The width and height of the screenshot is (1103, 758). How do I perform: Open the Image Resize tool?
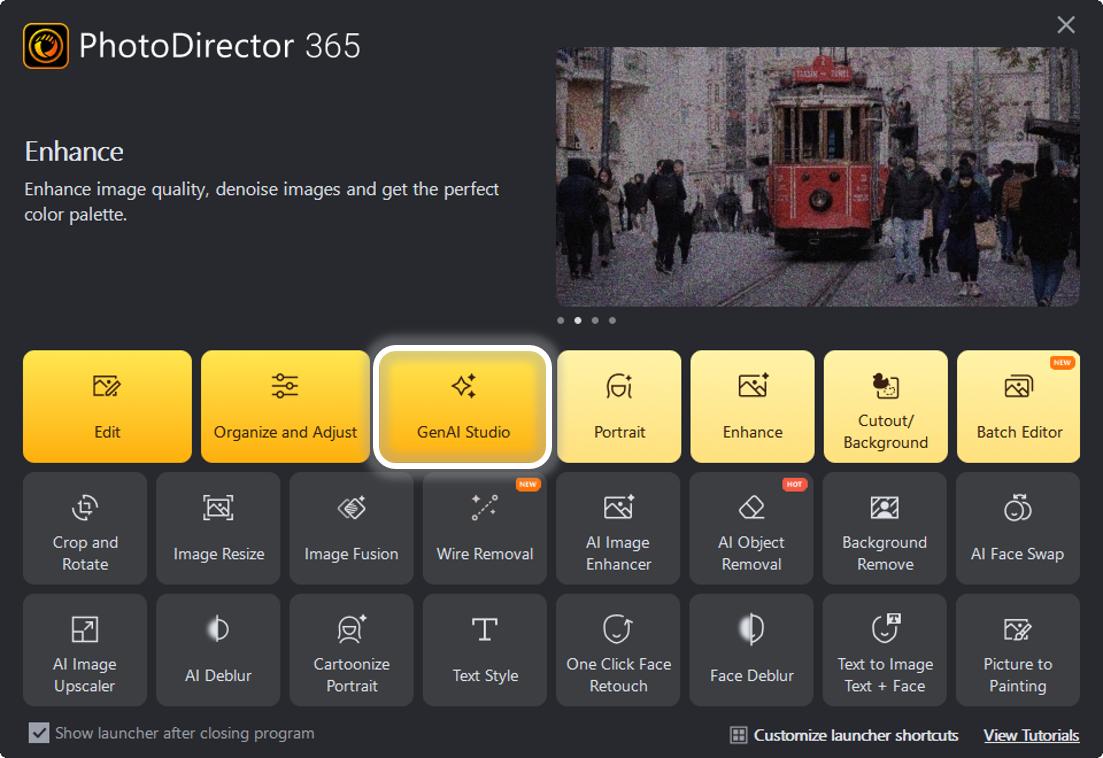click(218, 528)
